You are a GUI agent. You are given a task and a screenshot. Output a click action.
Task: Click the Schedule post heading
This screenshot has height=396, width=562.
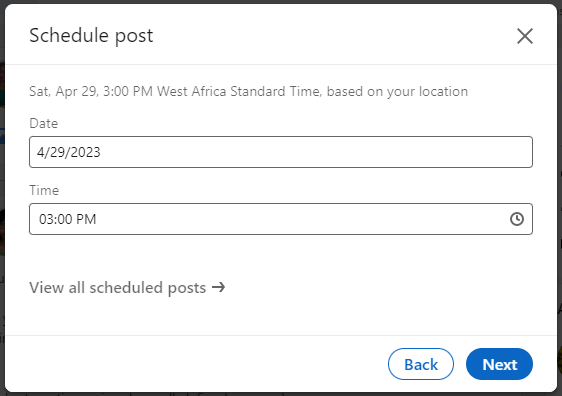click(x=91, y=36)
